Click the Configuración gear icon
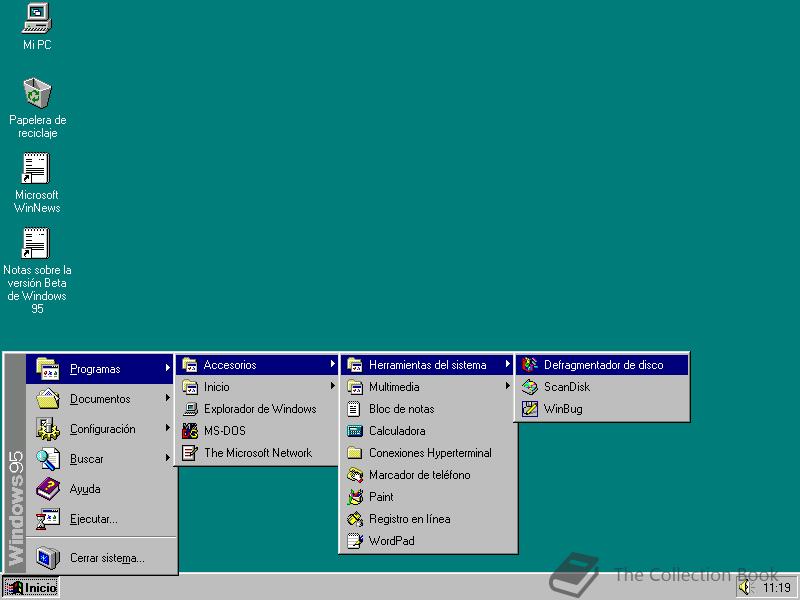This screenshot has width=800, height=600. tap(48, 429)
